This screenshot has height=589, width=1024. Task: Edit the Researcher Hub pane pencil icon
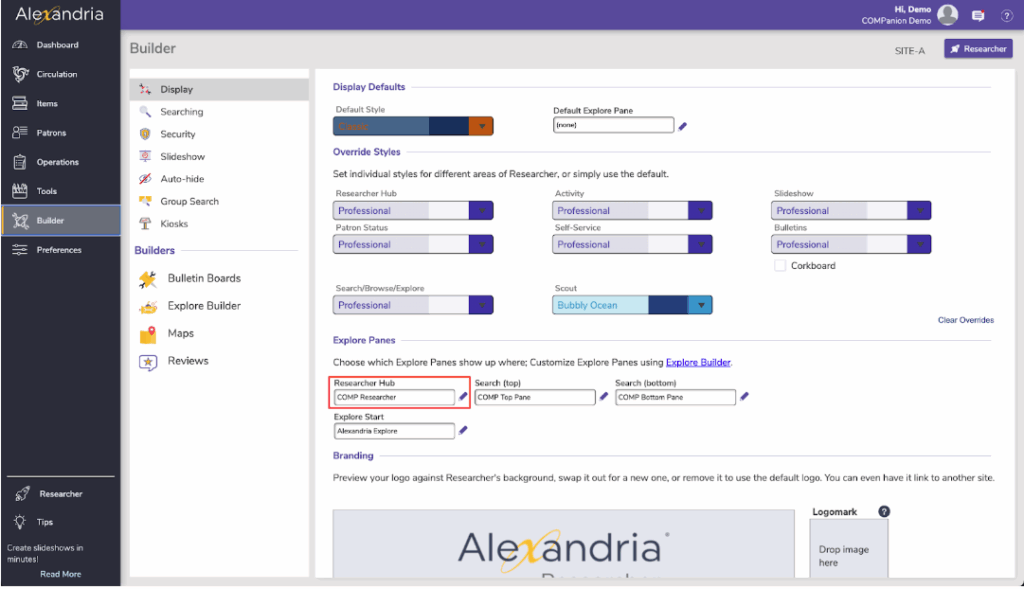pos(463,396)
